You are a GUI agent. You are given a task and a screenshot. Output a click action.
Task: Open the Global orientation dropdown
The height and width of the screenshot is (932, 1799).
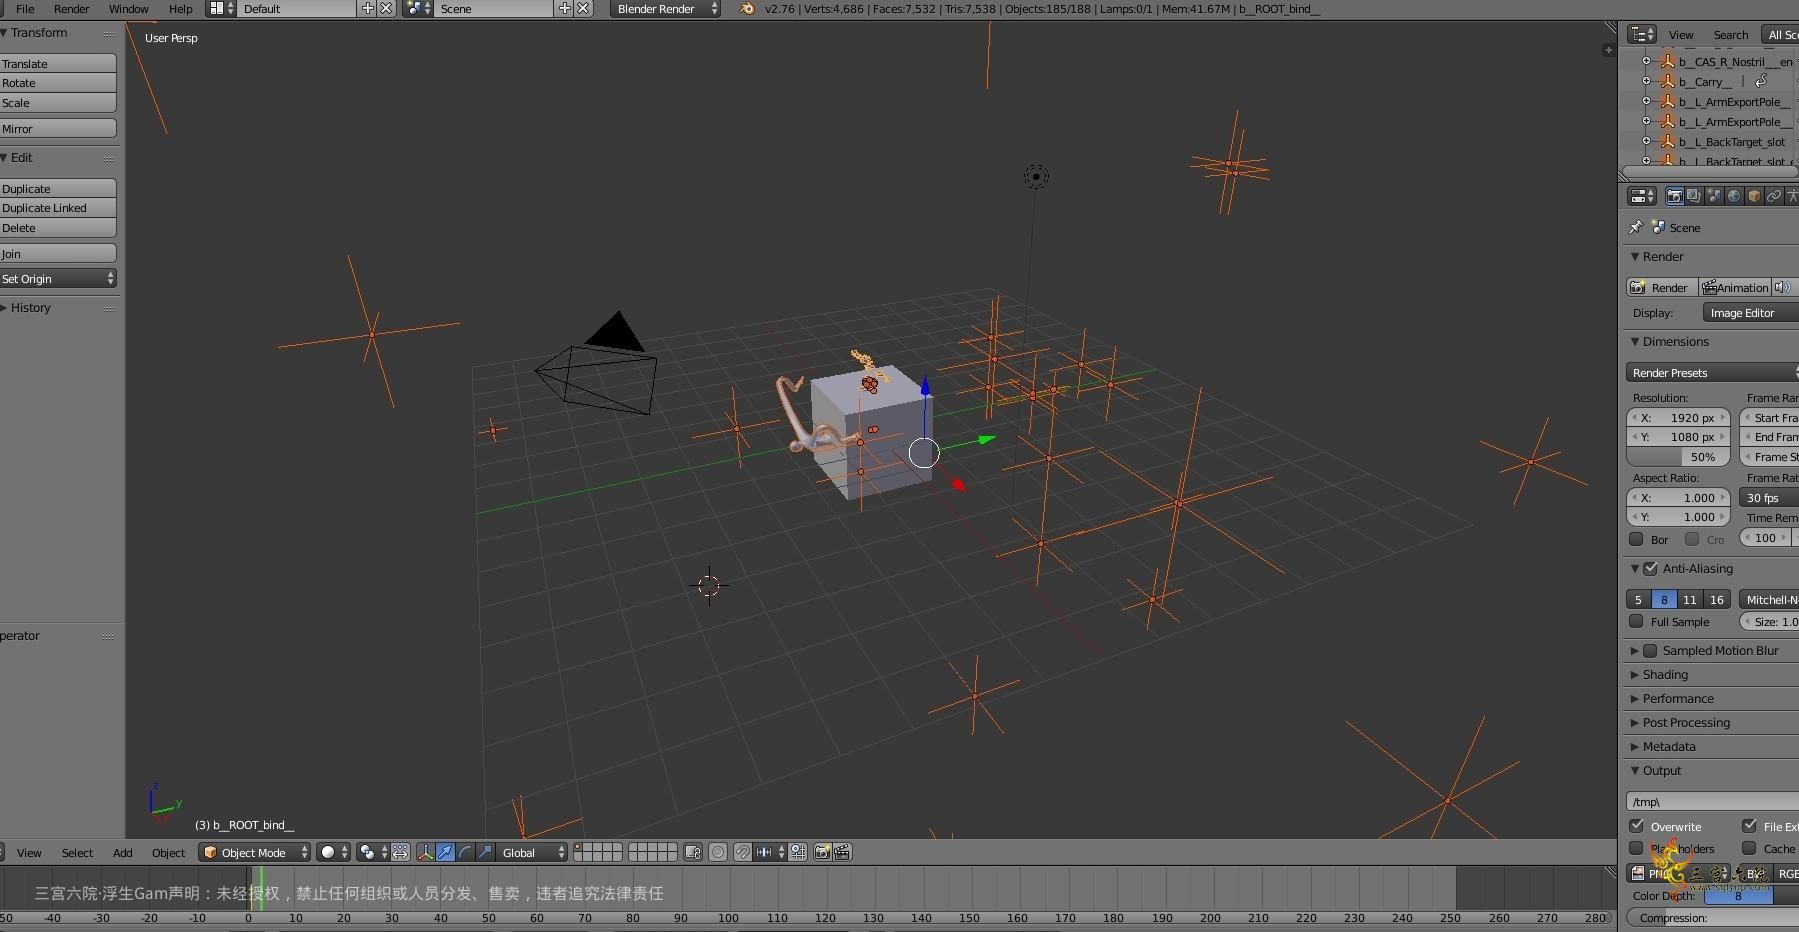click(x=532, y=852)
